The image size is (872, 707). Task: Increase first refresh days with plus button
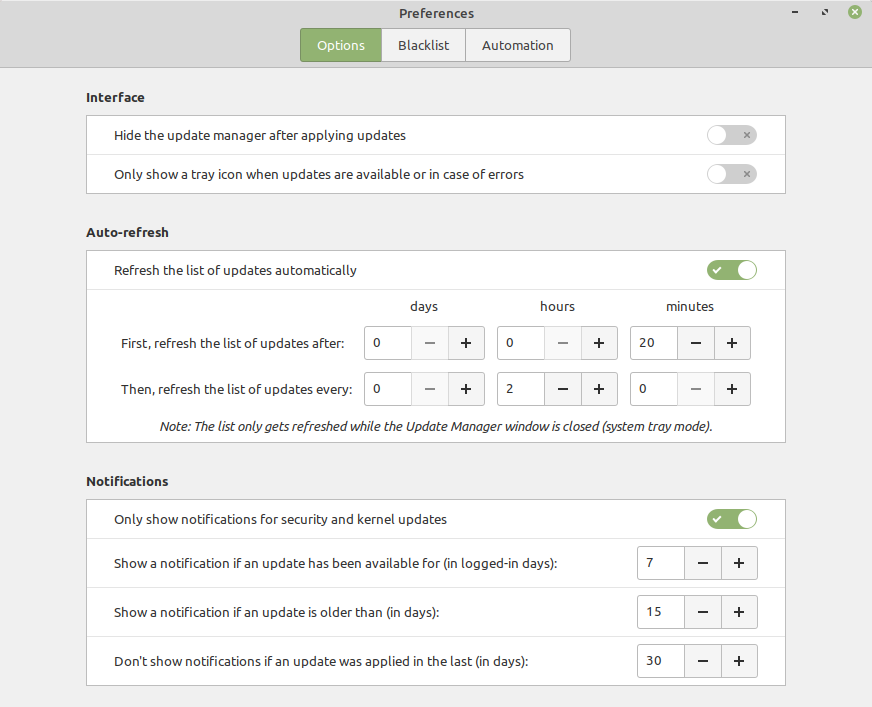pos(466,343)
